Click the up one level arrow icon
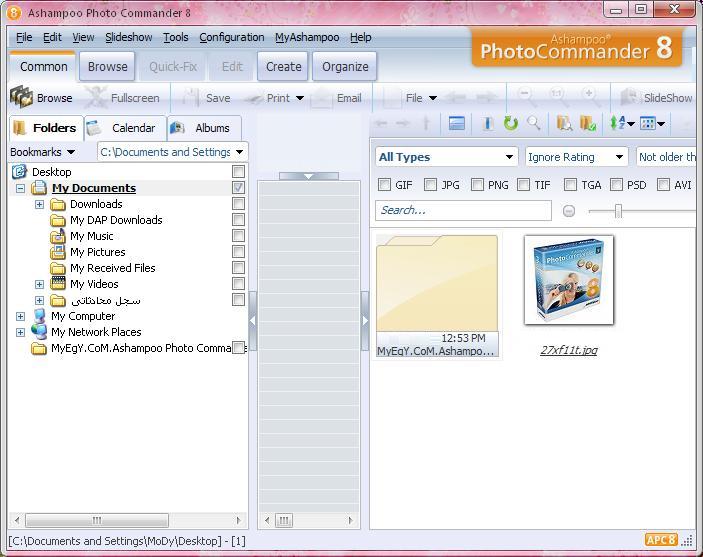Viewport: 703px width, 557px height. point(426,123)
